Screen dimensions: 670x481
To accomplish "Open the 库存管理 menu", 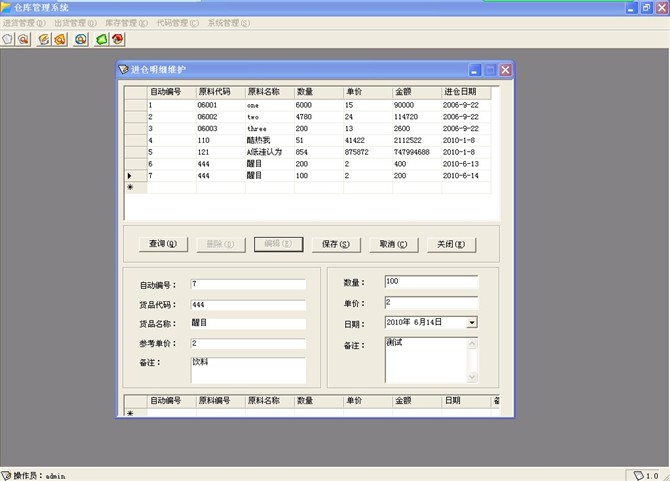I will (x=126, y=23).
